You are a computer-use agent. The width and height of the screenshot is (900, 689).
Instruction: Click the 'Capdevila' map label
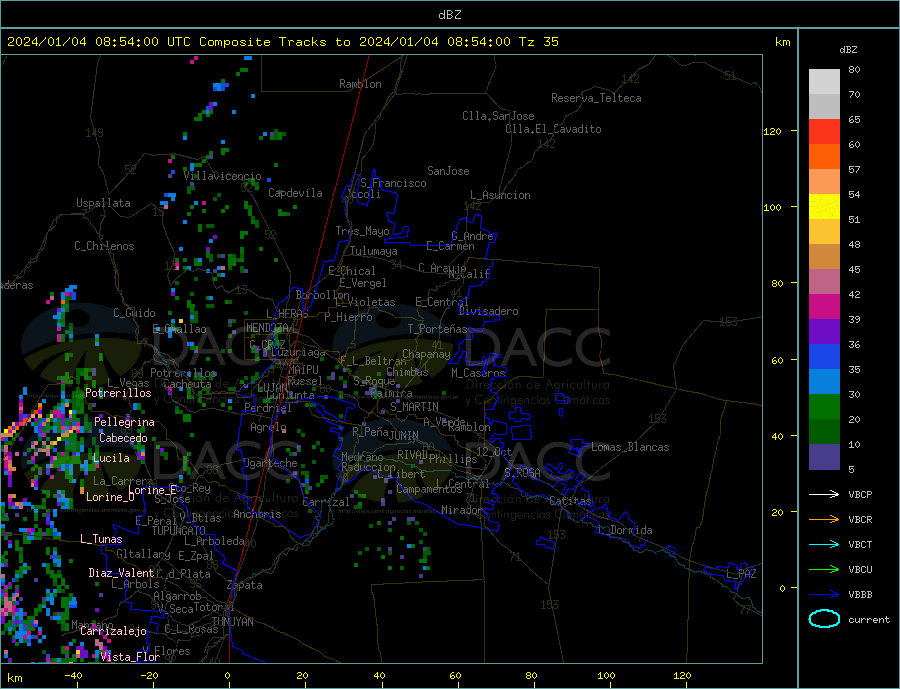click(295, 193)
